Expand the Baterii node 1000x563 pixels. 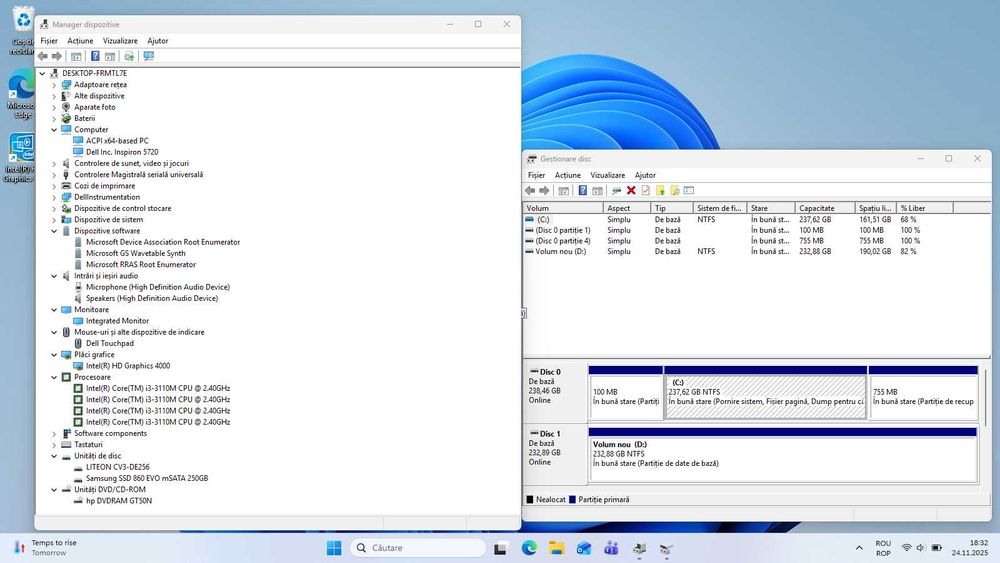[x=54, y=119]
